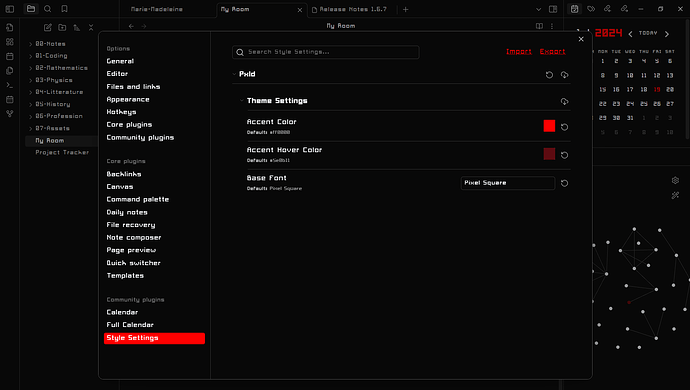Reset Accent Color to default
This screenshot has width=690, height=390.
tap(565, 127)
